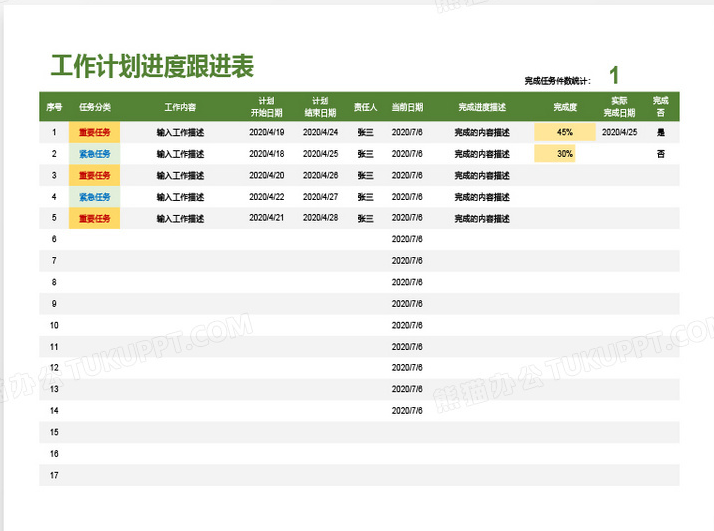Select the 2020/4/28 planned end date cell
Screen dimensions: 714x531
pos(320,218)
